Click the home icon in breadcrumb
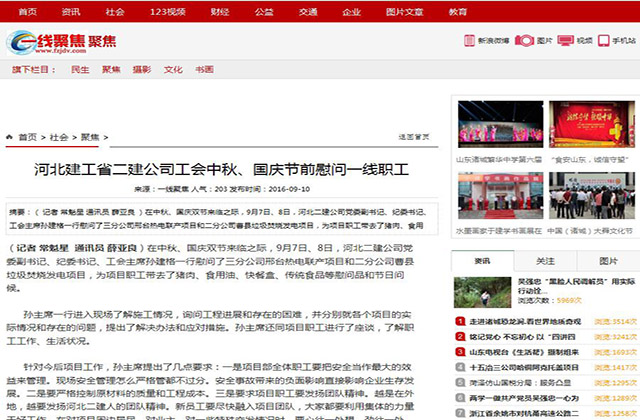 pos(12,136)
